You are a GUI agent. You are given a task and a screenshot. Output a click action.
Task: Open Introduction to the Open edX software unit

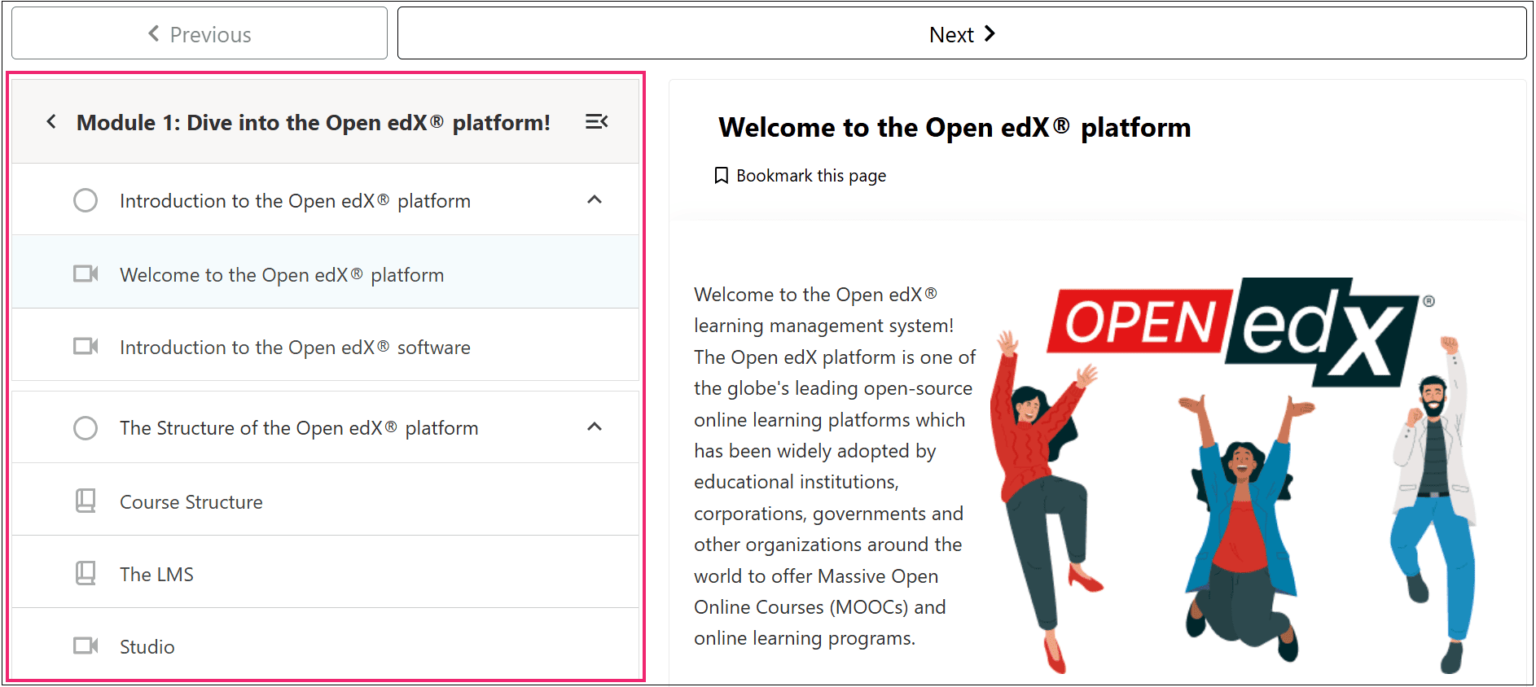click(x=295, y=346)
